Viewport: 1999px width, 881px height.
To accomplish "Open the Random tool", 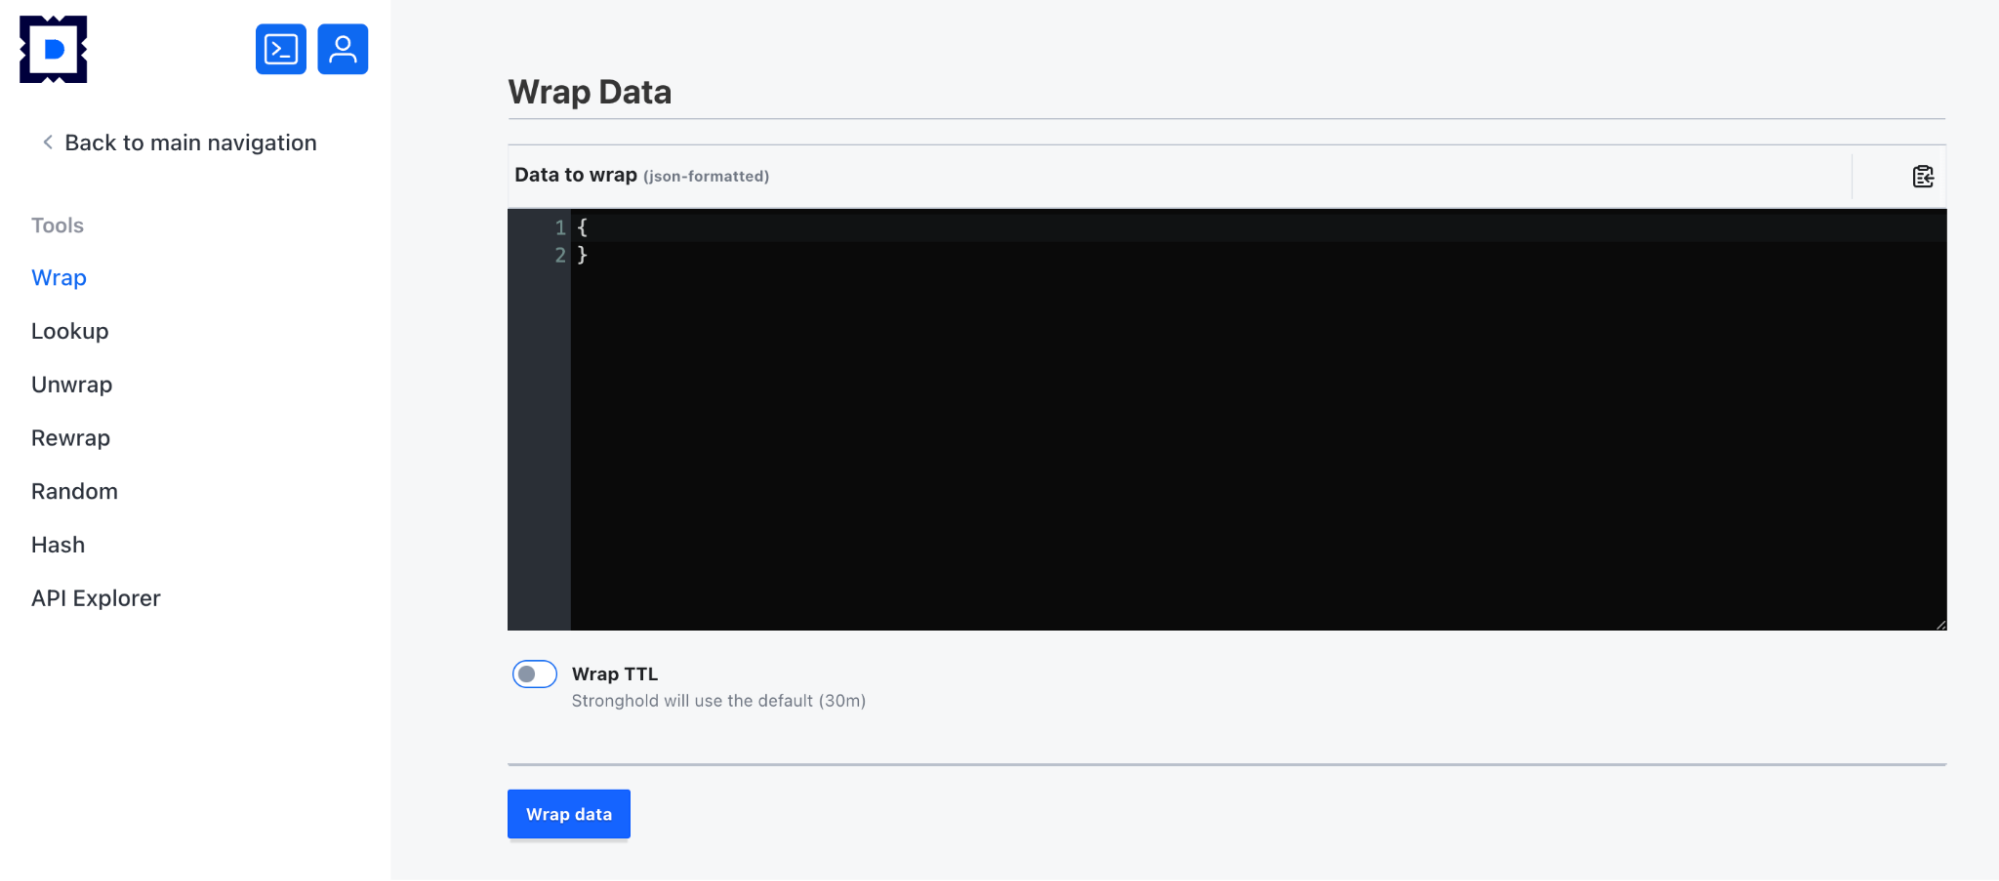I will point(75,491).
